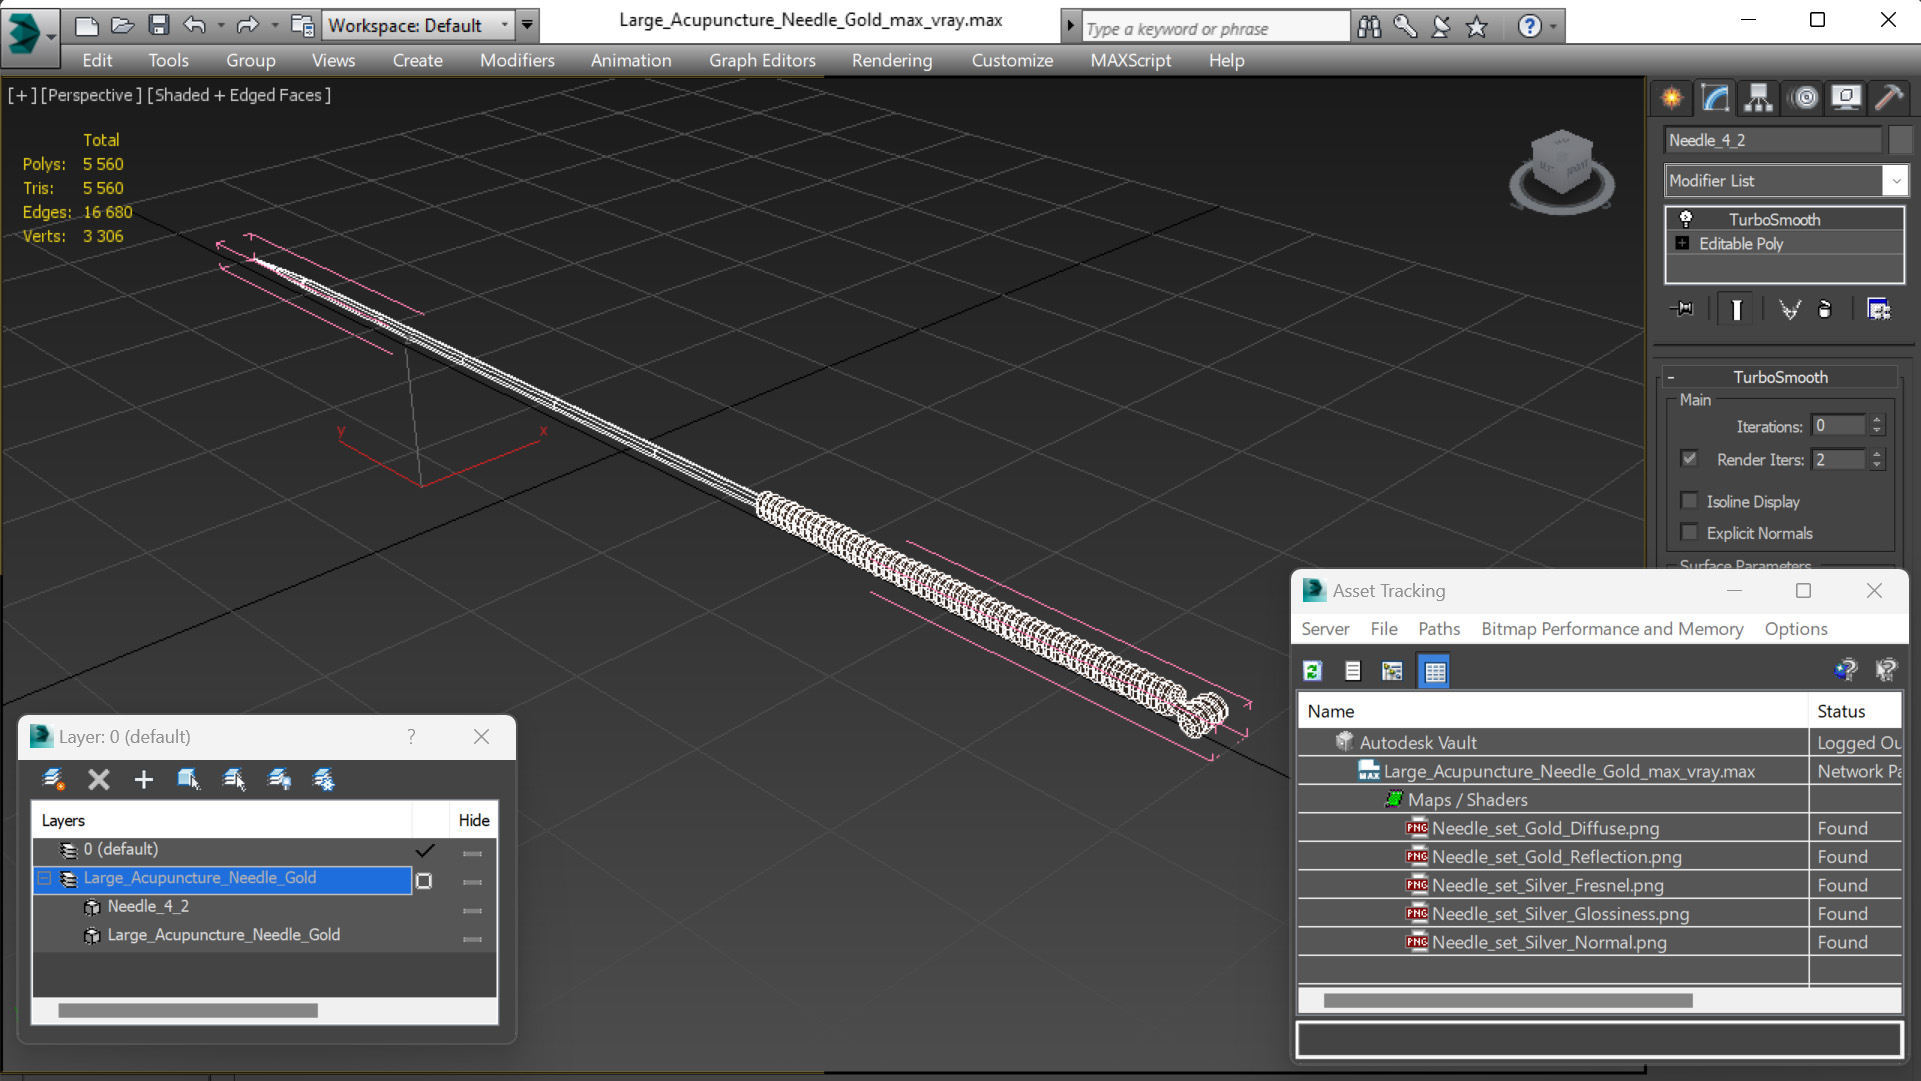
Task: Open quick access toolbar customize arrow
Action: point(527,25)
